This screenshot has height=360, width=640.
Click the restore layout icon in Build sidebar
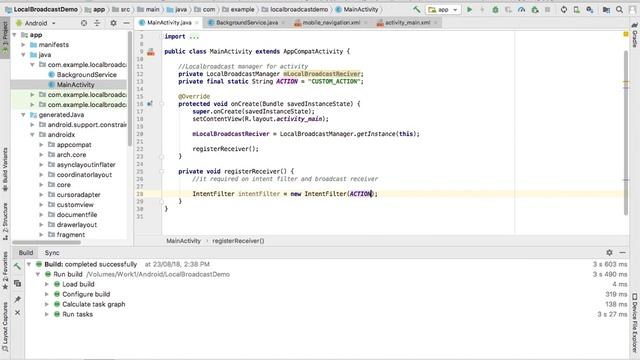17,283
